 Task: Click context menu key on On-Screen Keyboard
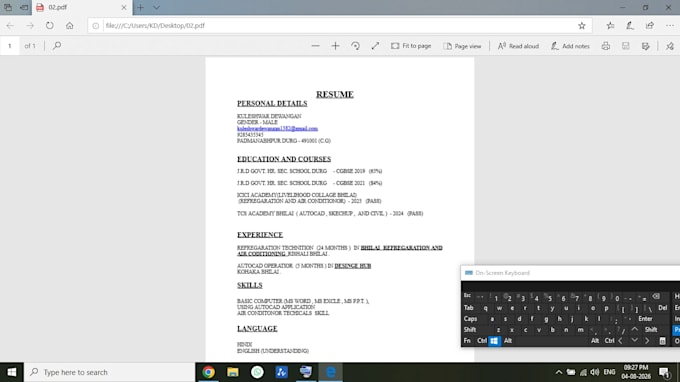[x=662, y=341]
